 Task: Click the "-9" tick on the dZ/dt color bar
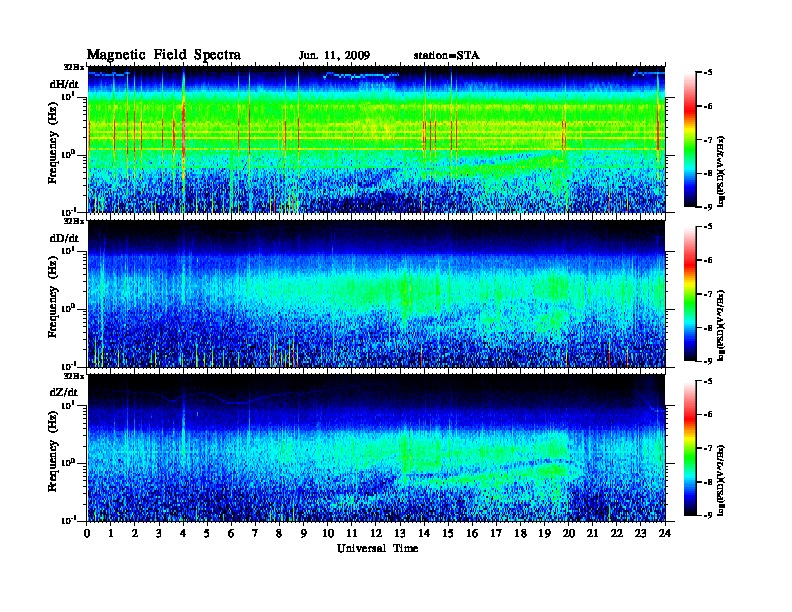708,515
